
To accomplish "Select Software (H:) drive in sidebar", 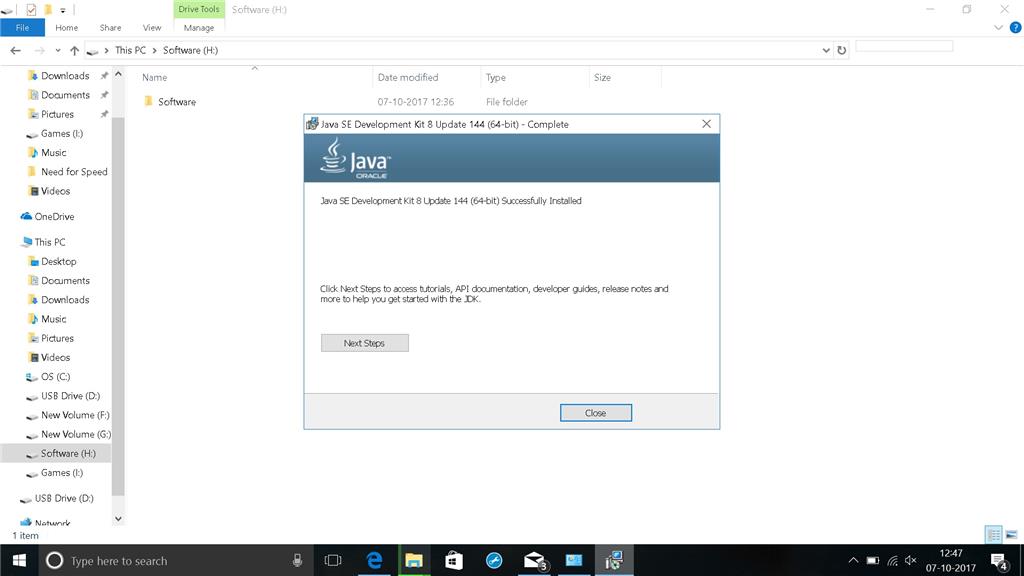I will click(68, 453).
